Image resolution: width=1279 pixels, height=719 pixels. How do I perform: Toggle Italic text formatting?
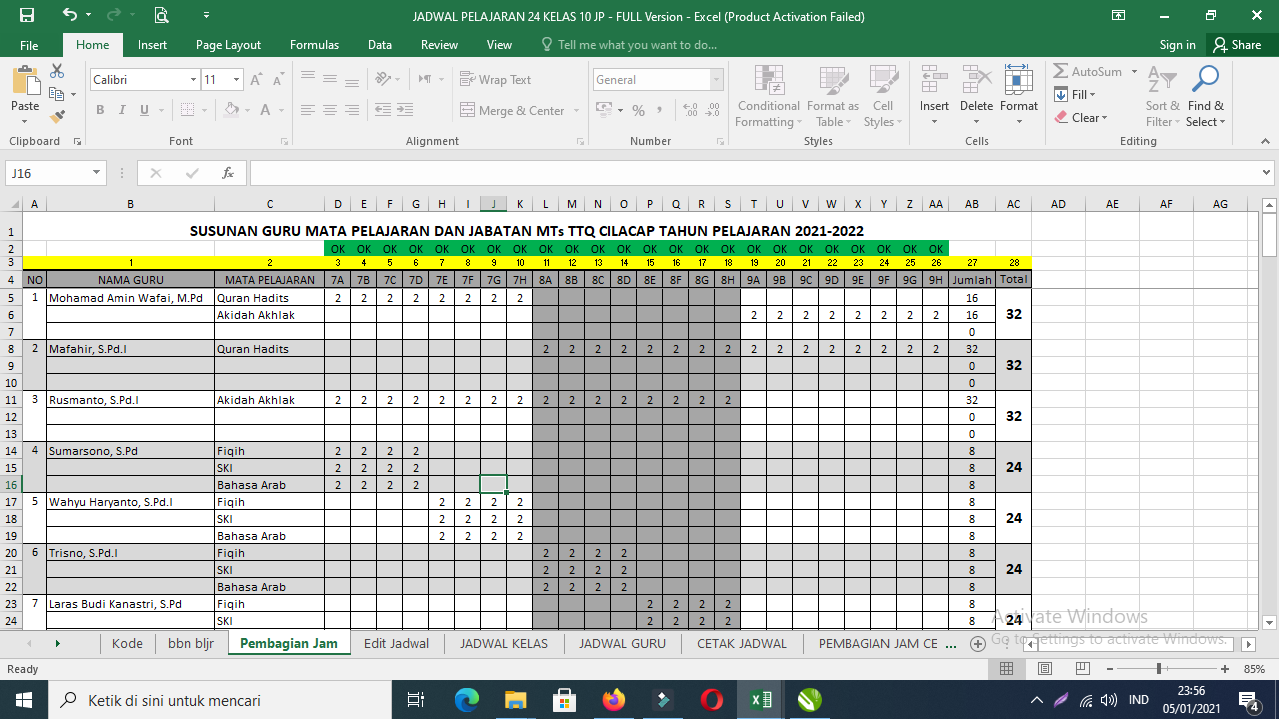tap(122, 110)
